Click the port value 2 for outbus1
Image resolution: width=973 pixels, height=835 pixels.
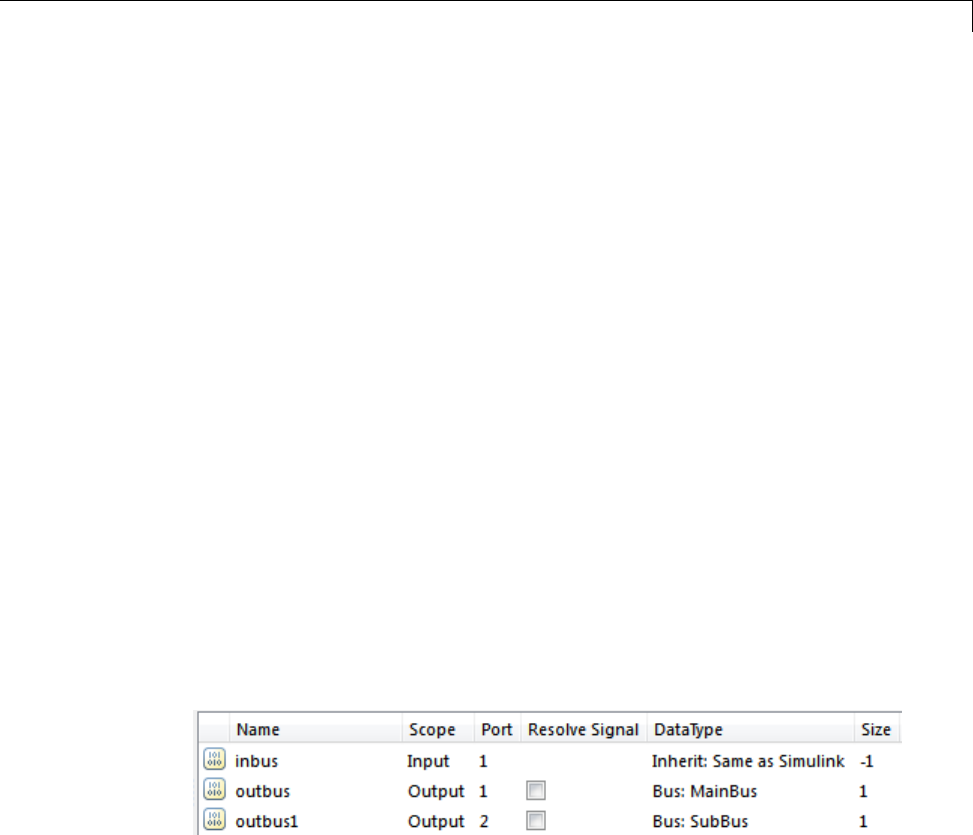pyautogui.click(x=484, y=821)
